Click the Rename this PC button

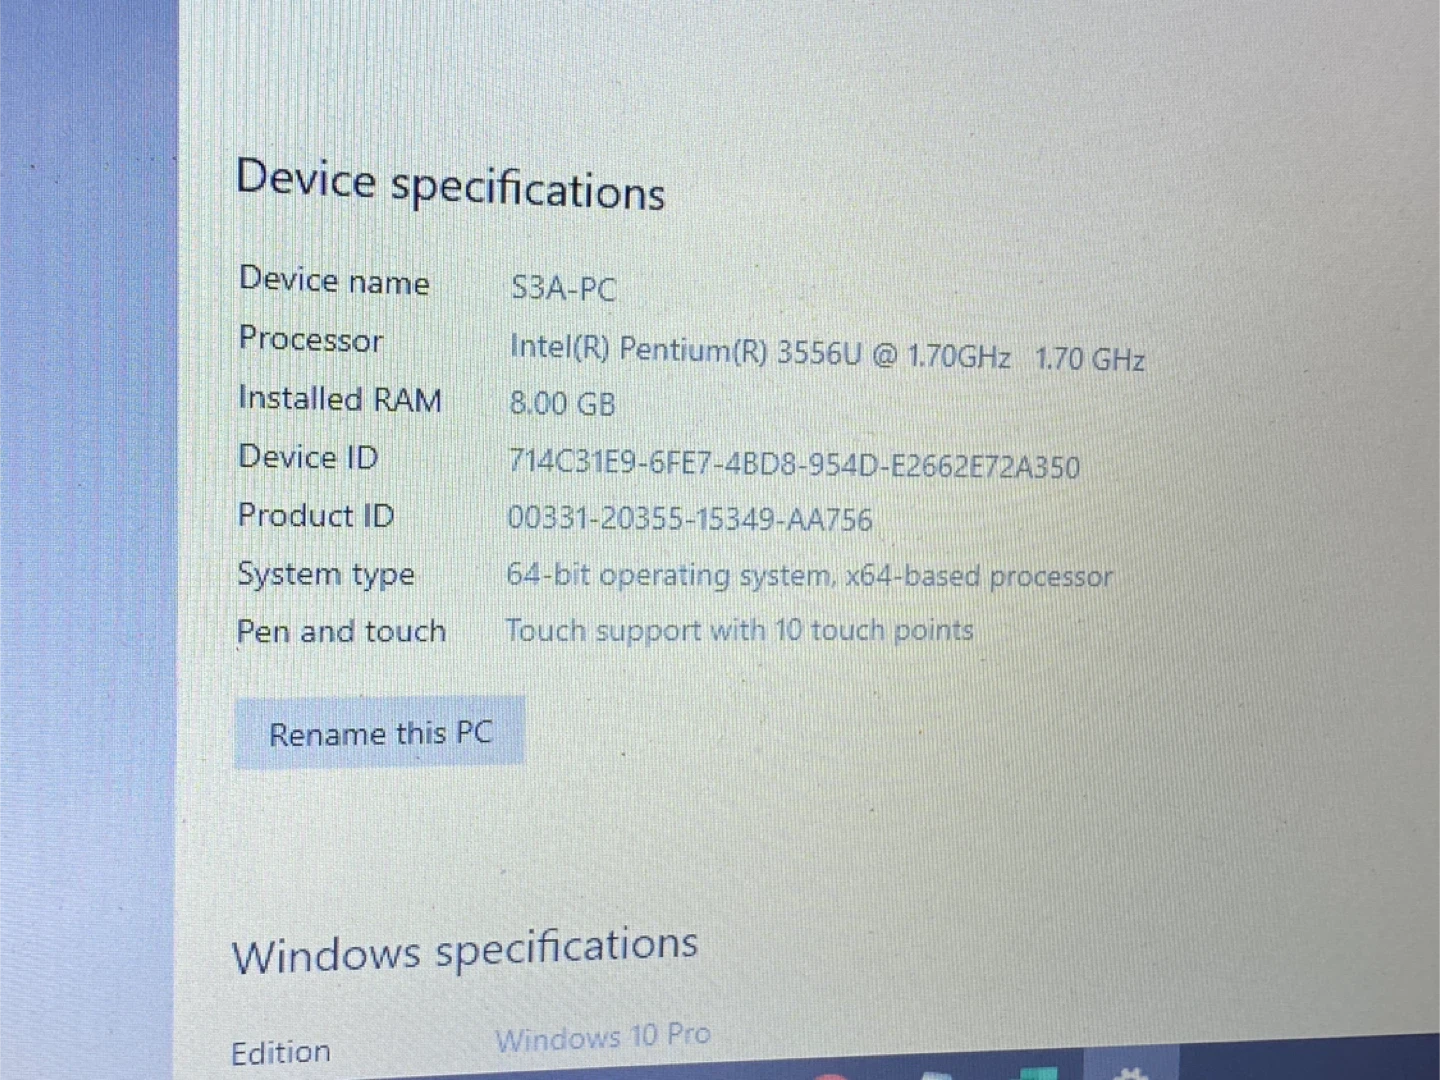coord(379,732)
